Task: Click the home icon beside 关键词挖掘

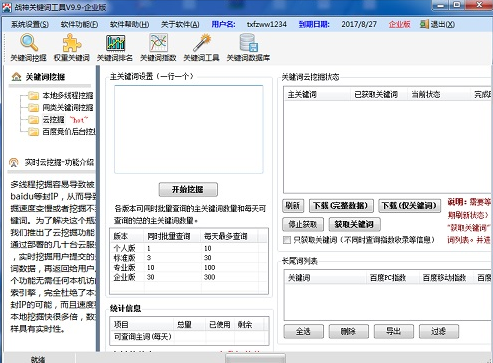Action: click(16, 77)
